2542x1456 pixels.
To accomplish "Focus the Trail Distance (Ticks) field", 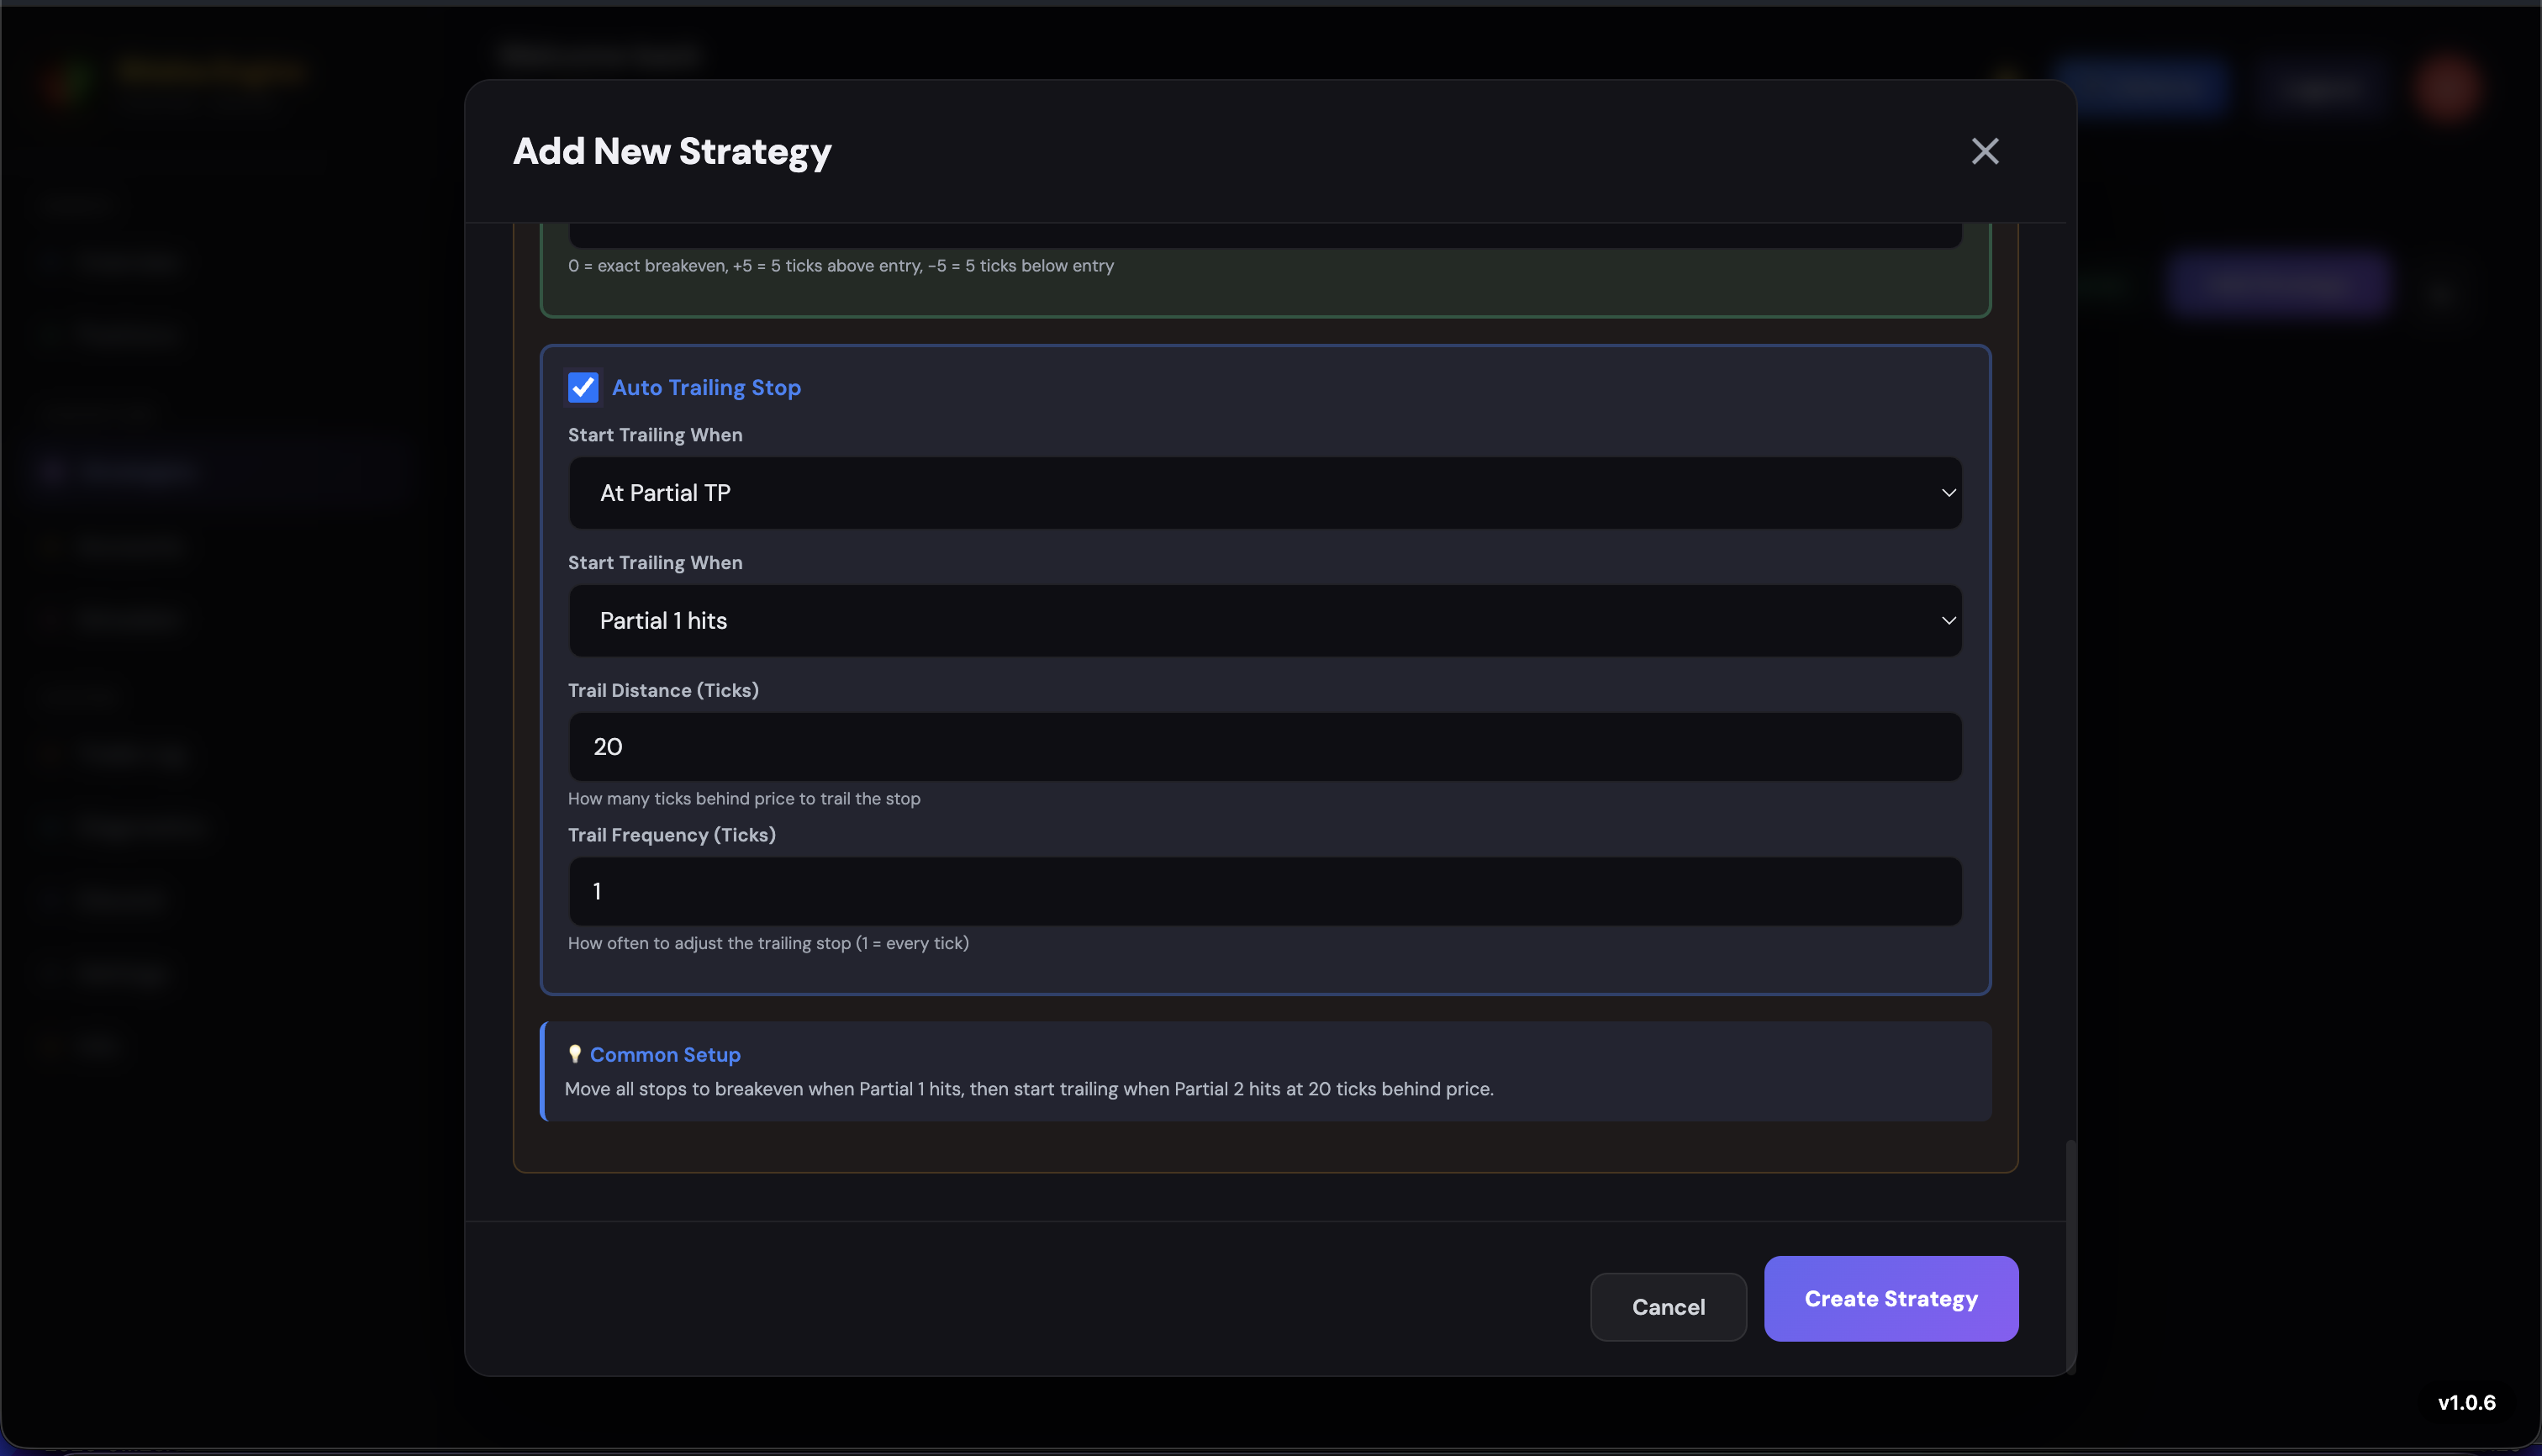I will tap(1264, 747).
